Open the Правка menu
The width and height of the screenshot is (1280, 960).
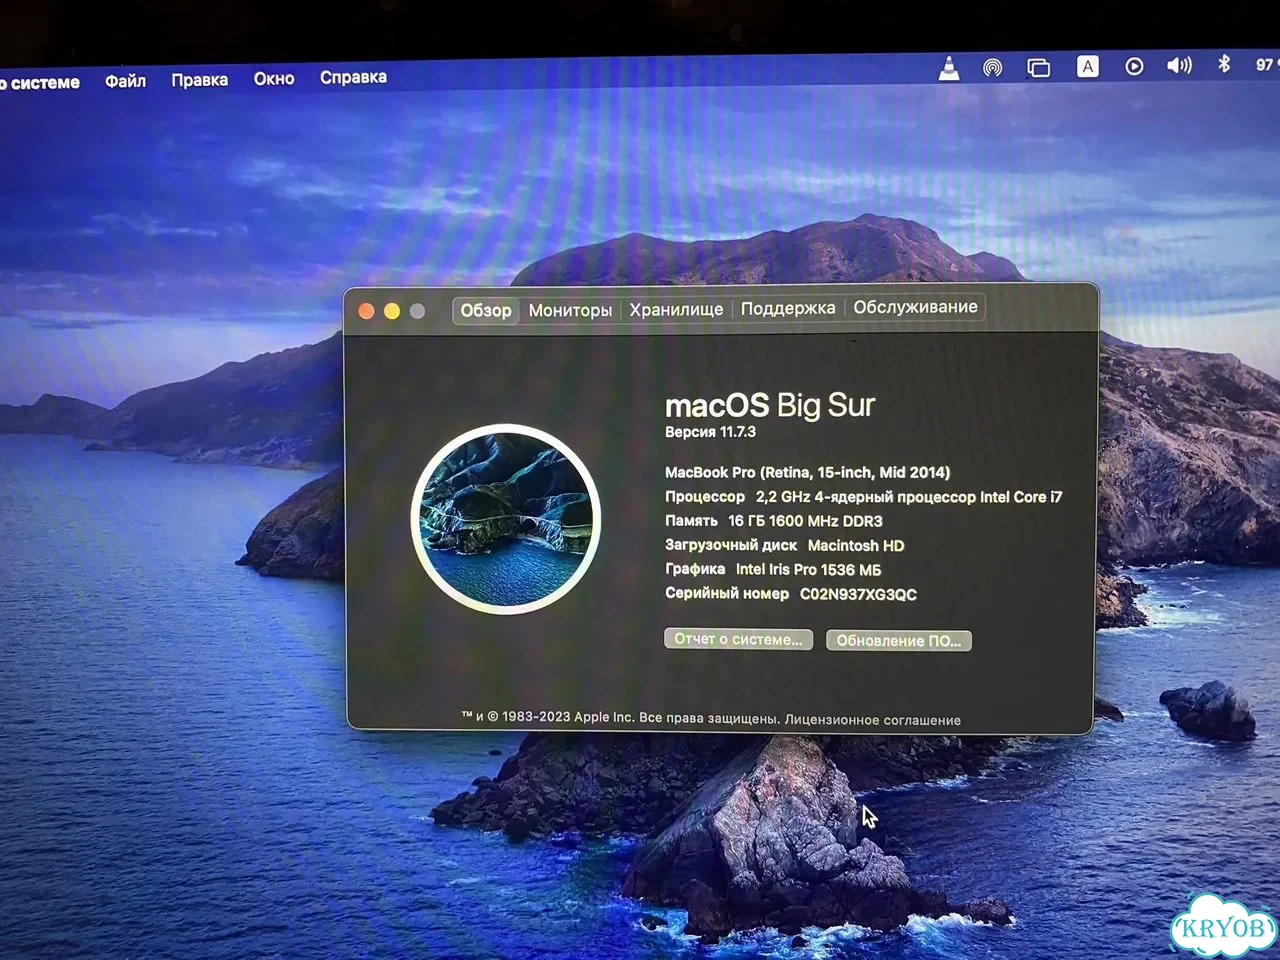click(x=199, y=80)
